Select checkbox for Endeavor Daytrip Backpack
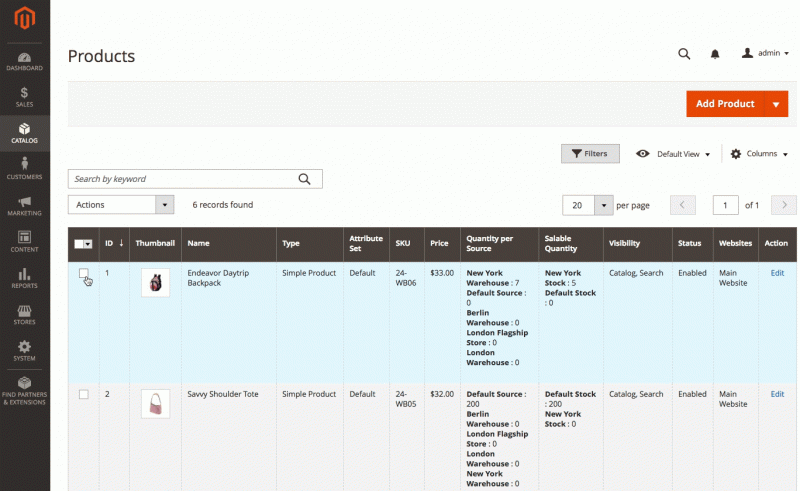This screenshot has height=491, width=800. tap(84, 273)
